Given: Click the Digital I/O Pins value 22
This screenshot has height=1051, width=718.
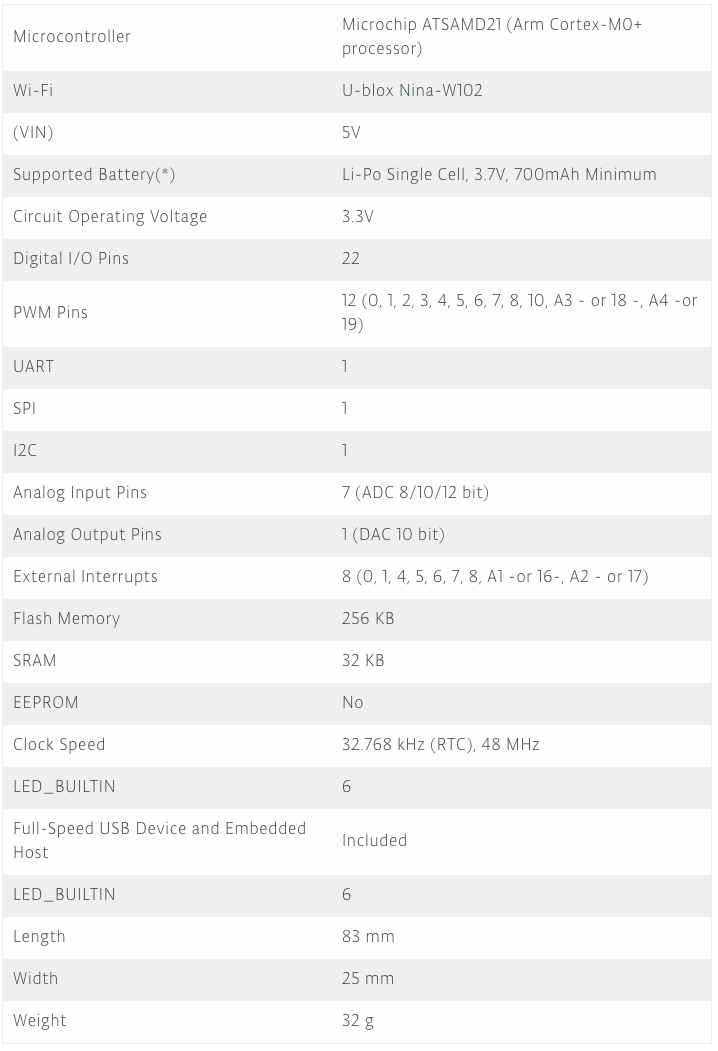Looking at the screenshot, I should [x=351, y=259].
